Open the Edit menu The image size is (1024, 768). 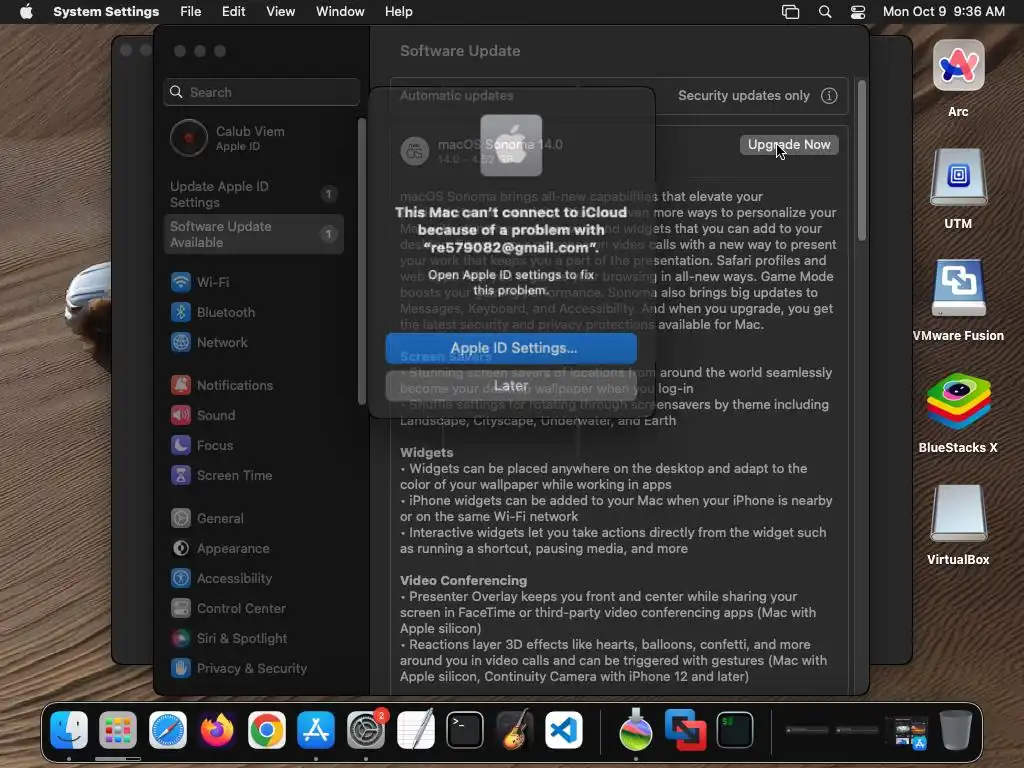pyautogui.click(x=233, y=12)
